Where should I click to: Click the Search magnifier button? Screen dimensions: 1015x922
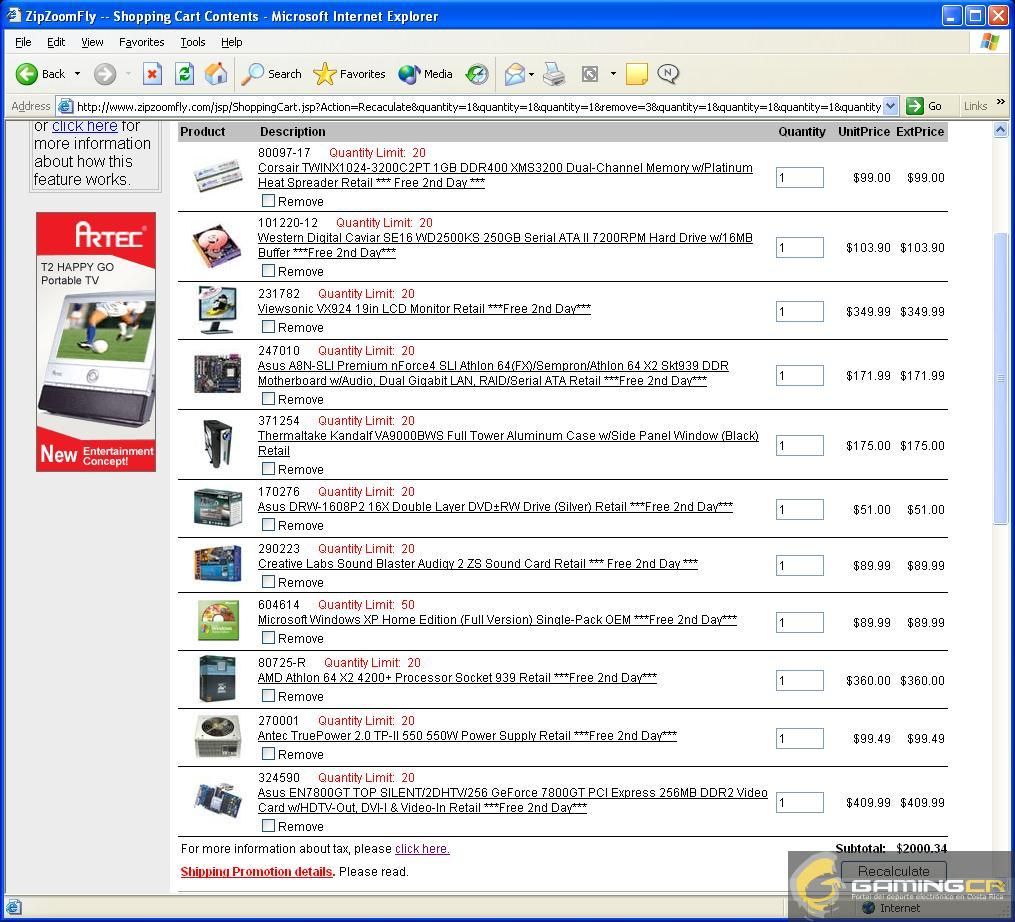point(272,74)
